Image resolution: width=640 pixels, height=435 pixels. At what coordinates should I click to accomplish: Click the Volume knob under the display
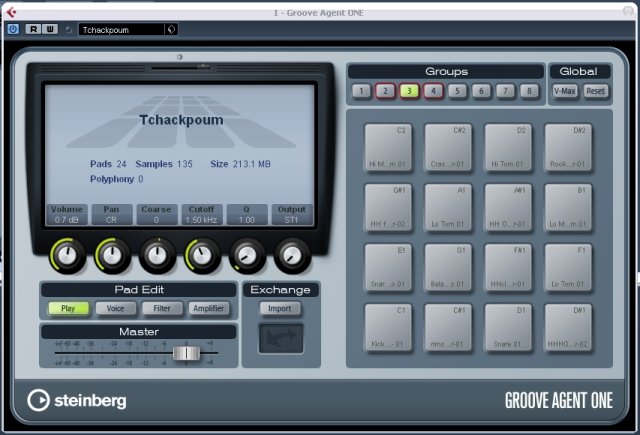pyautogui.click(x=67, y=256)
